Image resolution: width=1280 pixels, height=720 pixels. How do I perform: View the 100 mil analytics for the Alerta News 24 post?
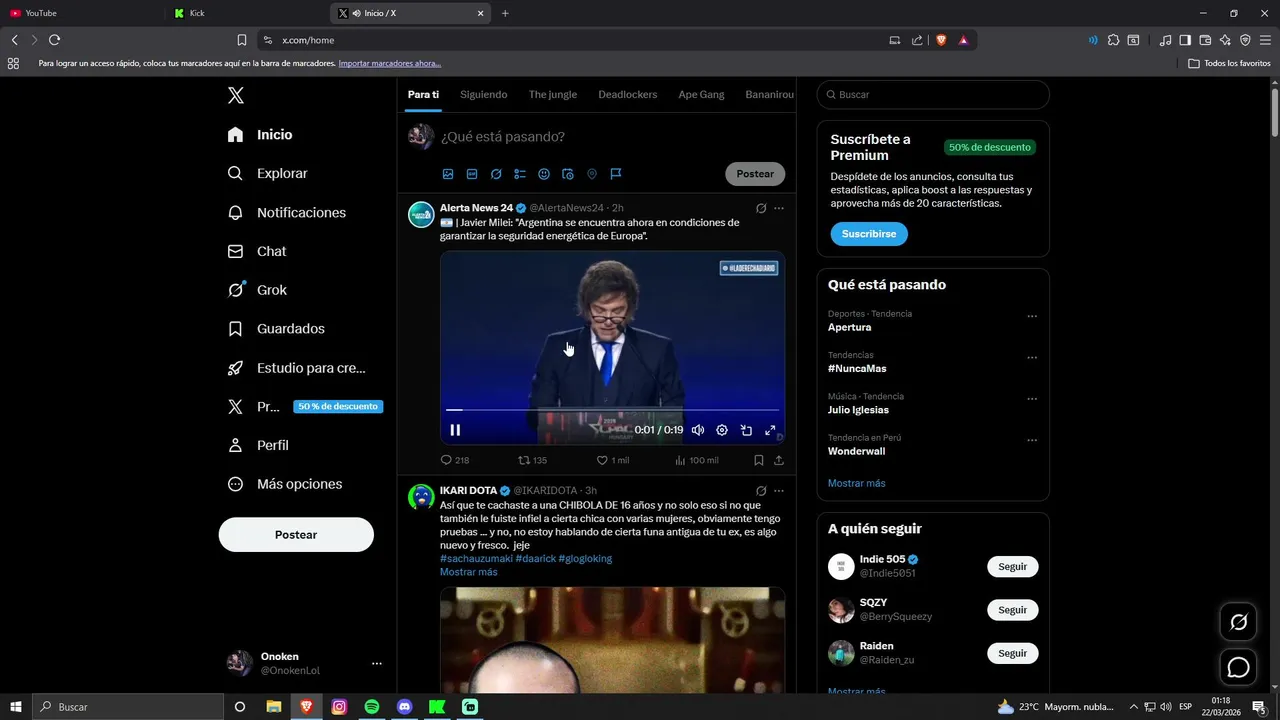pos(697,460)
